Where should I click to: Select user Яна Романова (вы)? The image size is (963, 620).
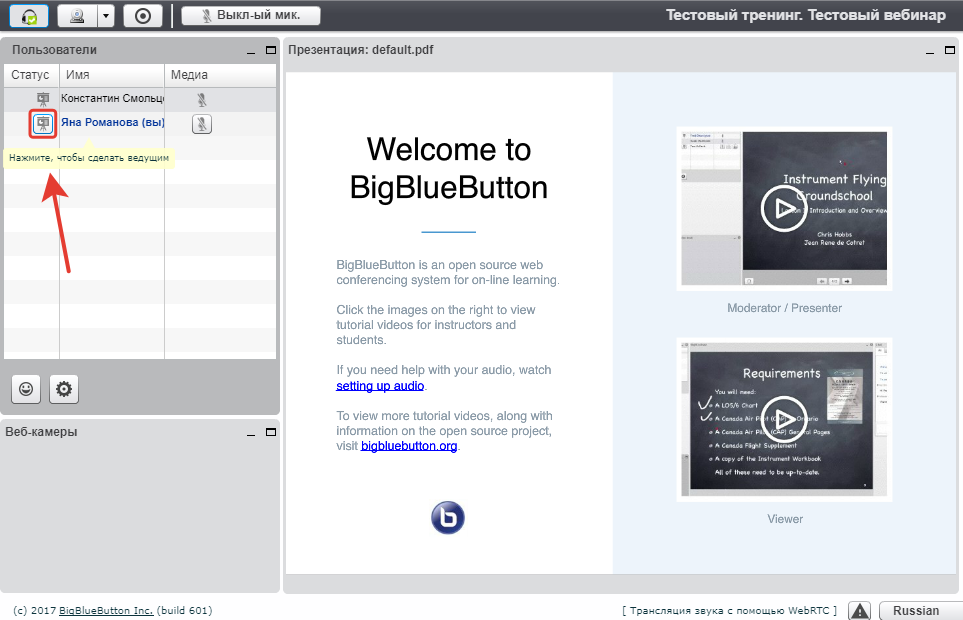tap(112, 122)
